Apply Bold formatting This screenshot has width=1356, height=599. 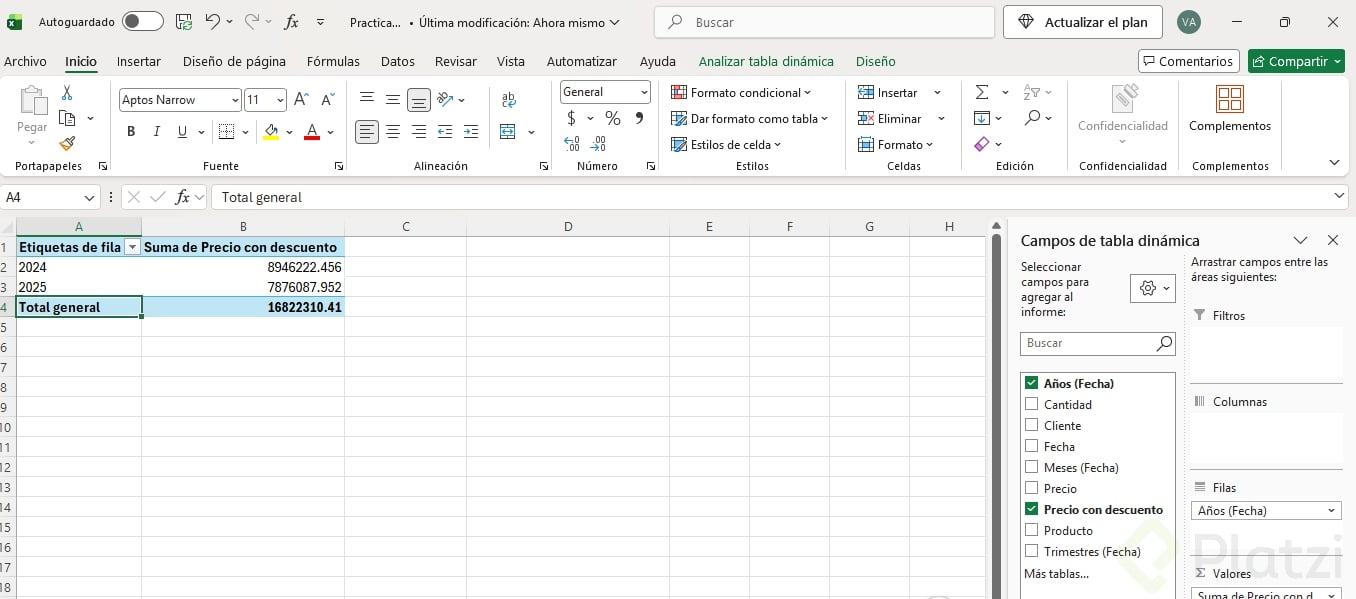point(131,132)
